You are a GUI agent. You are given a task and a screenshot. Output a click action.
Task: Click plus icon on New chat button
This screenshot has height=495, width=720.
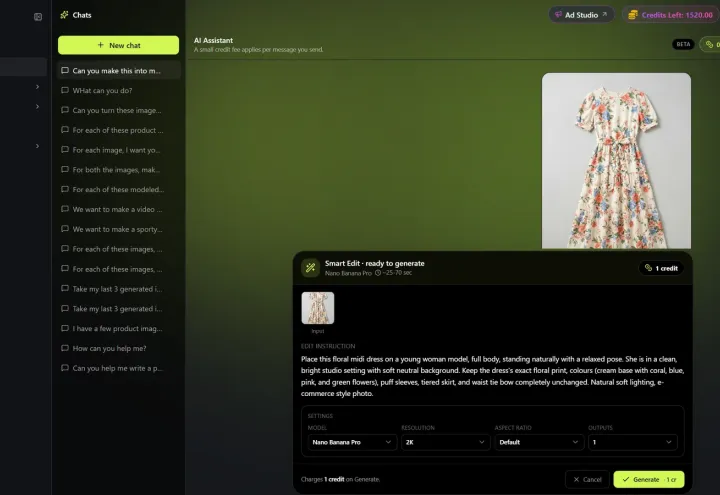[x=101, y=45]
